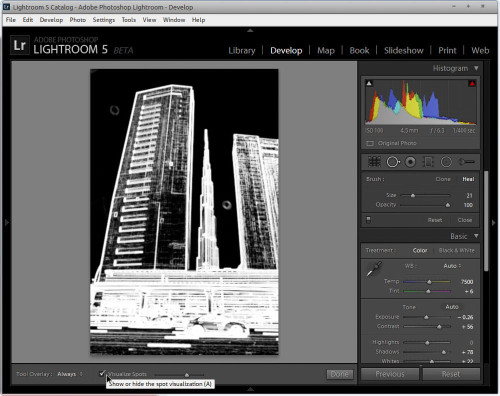Image resolution: width=500 pixels, height=396 pixels.
Task: Show the bottom filmstrip panel arrow
Action: 250,389
